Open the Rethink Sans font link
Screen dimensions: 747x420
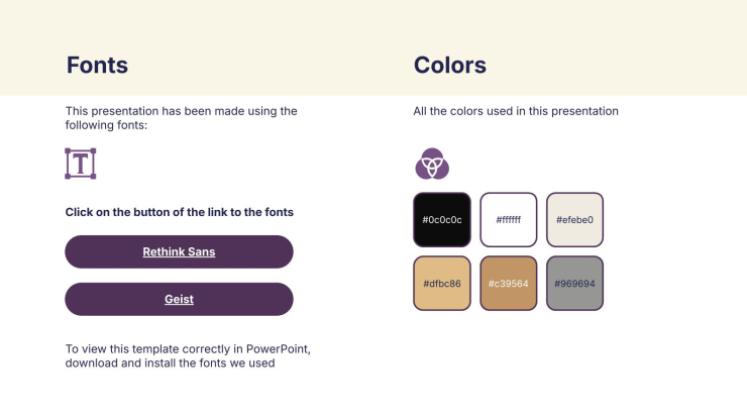click(179, 252)
